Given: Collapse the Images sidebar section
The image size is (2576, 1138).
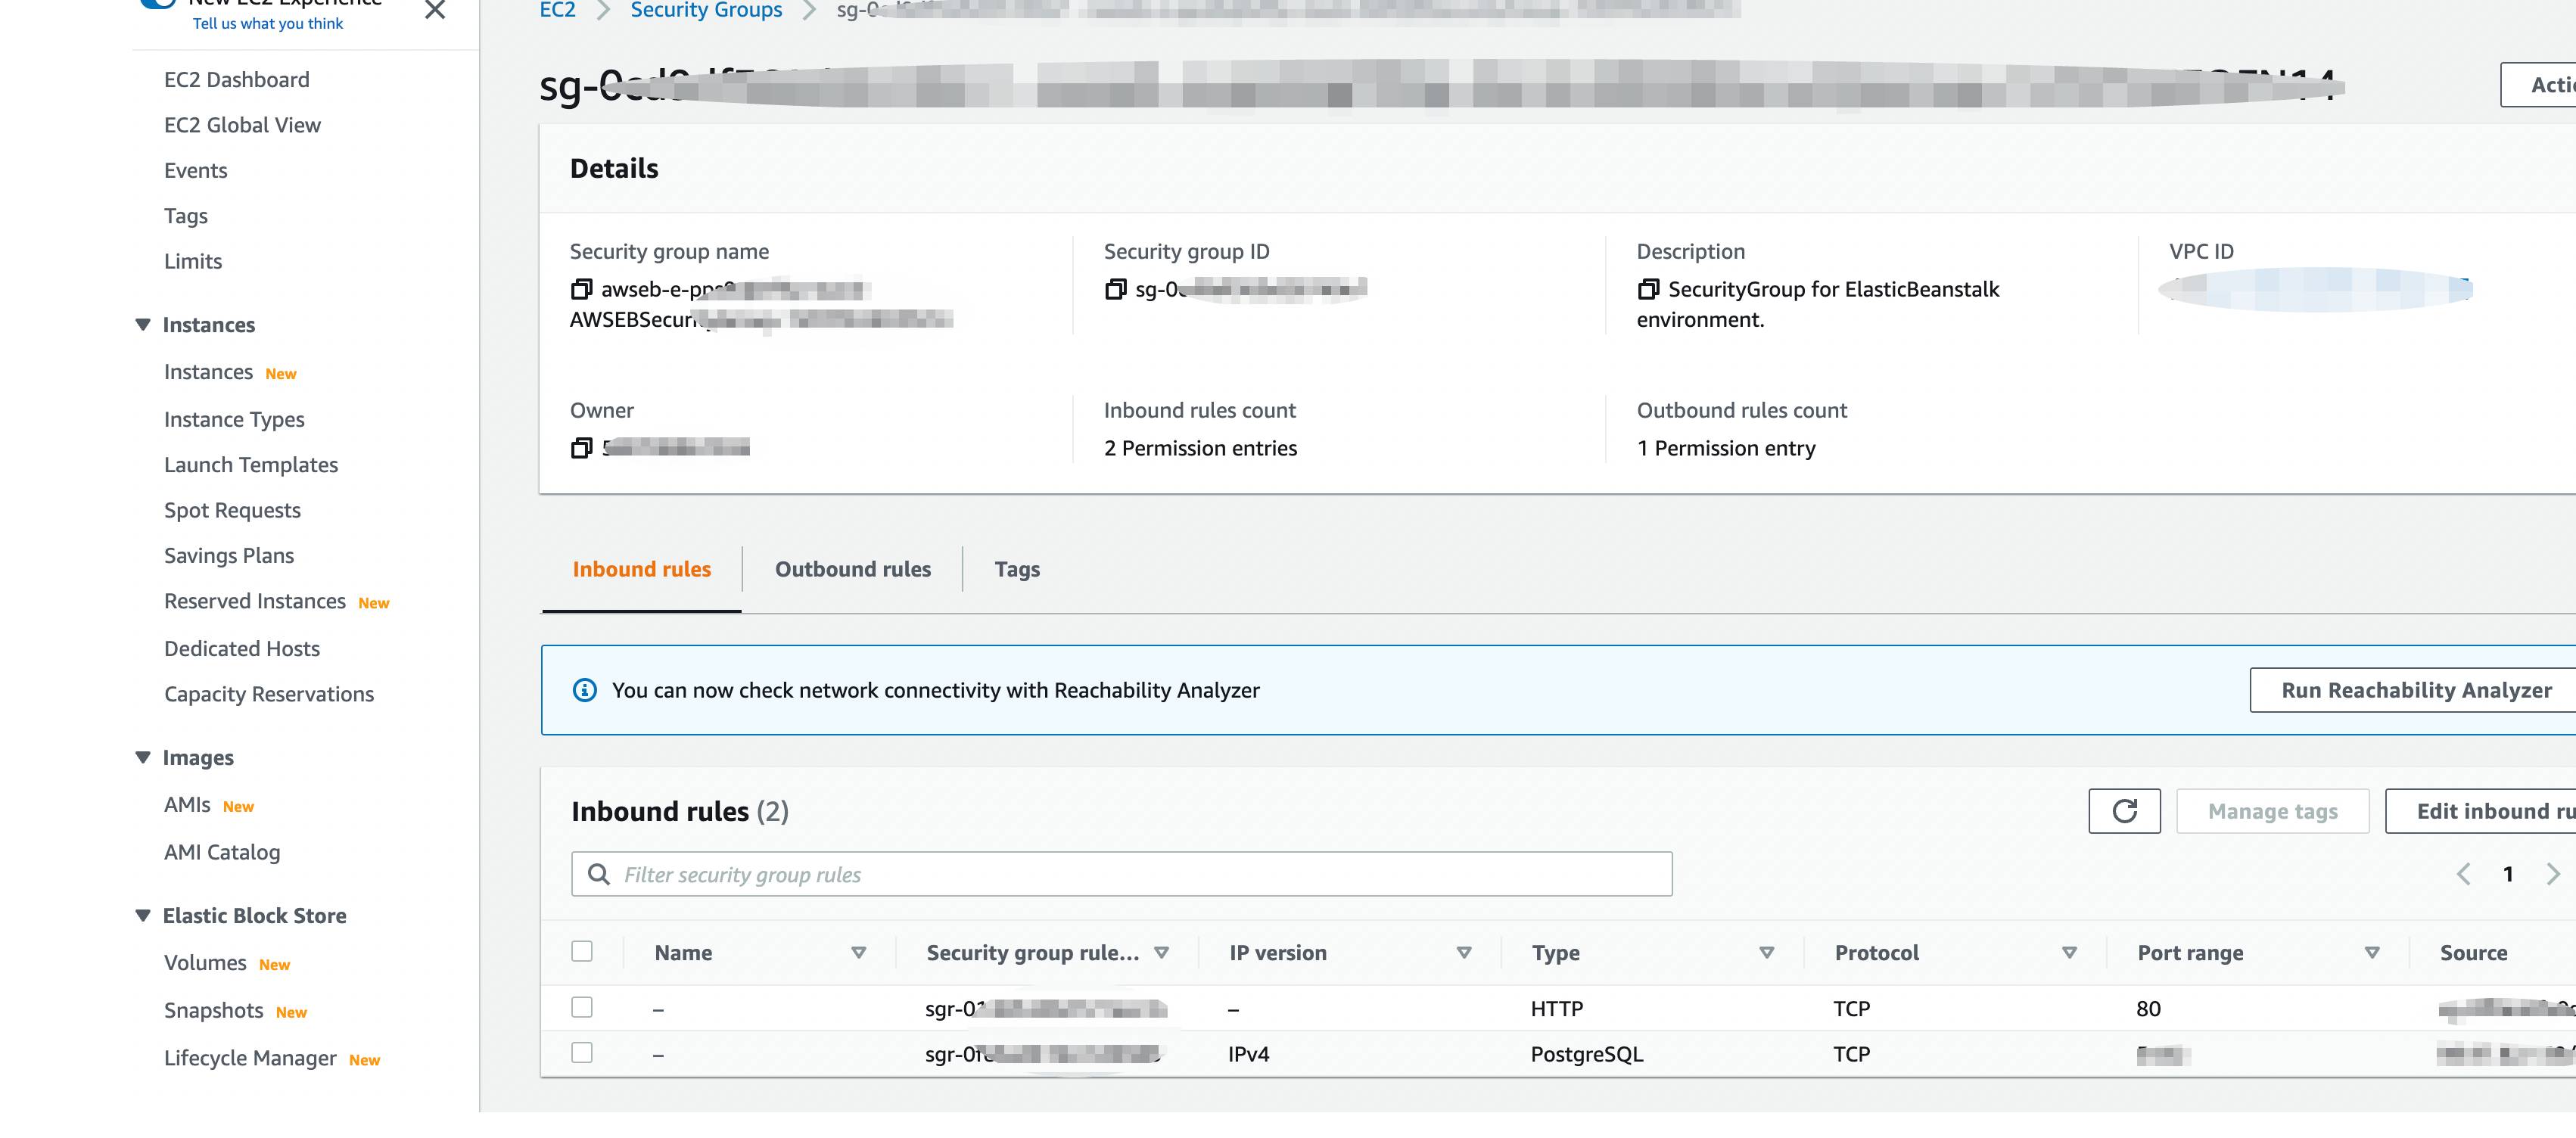Looking at the screenshot, I should click(143, 758).
